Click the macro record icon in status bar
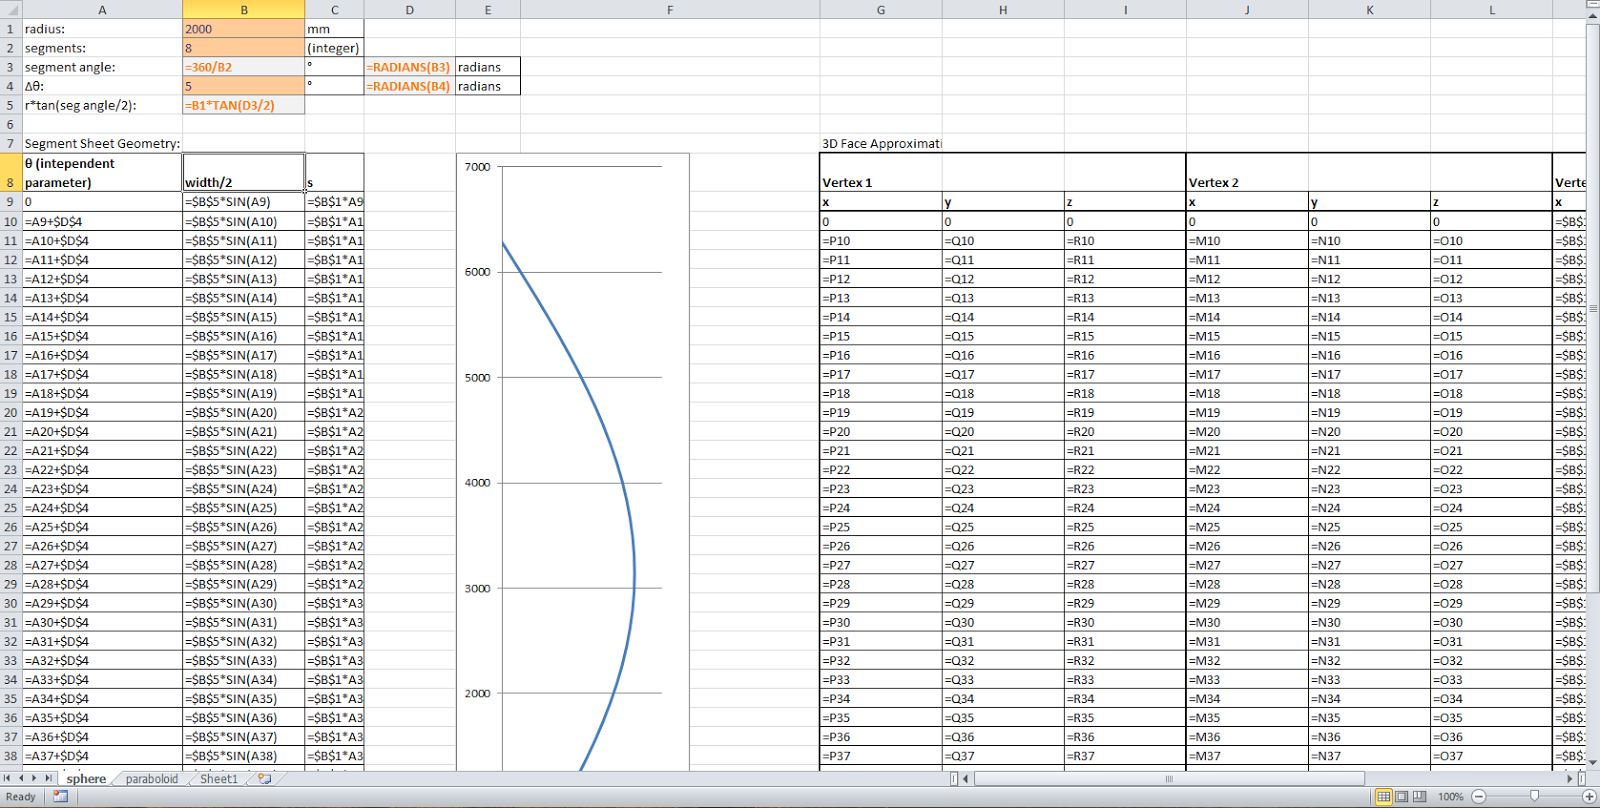The image size is (1600, 808). 60,797
